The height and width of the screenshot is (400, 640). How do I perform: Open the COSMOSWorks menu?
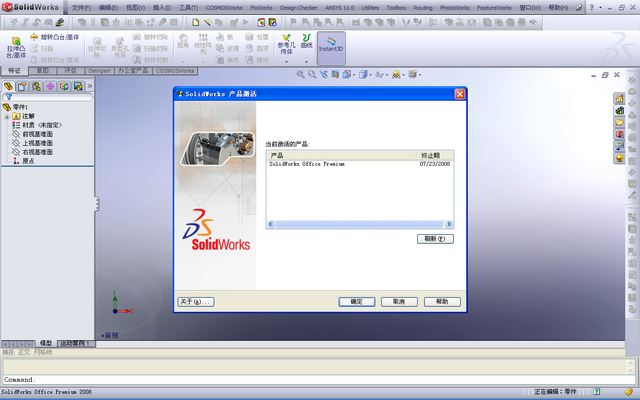(224, 8)
